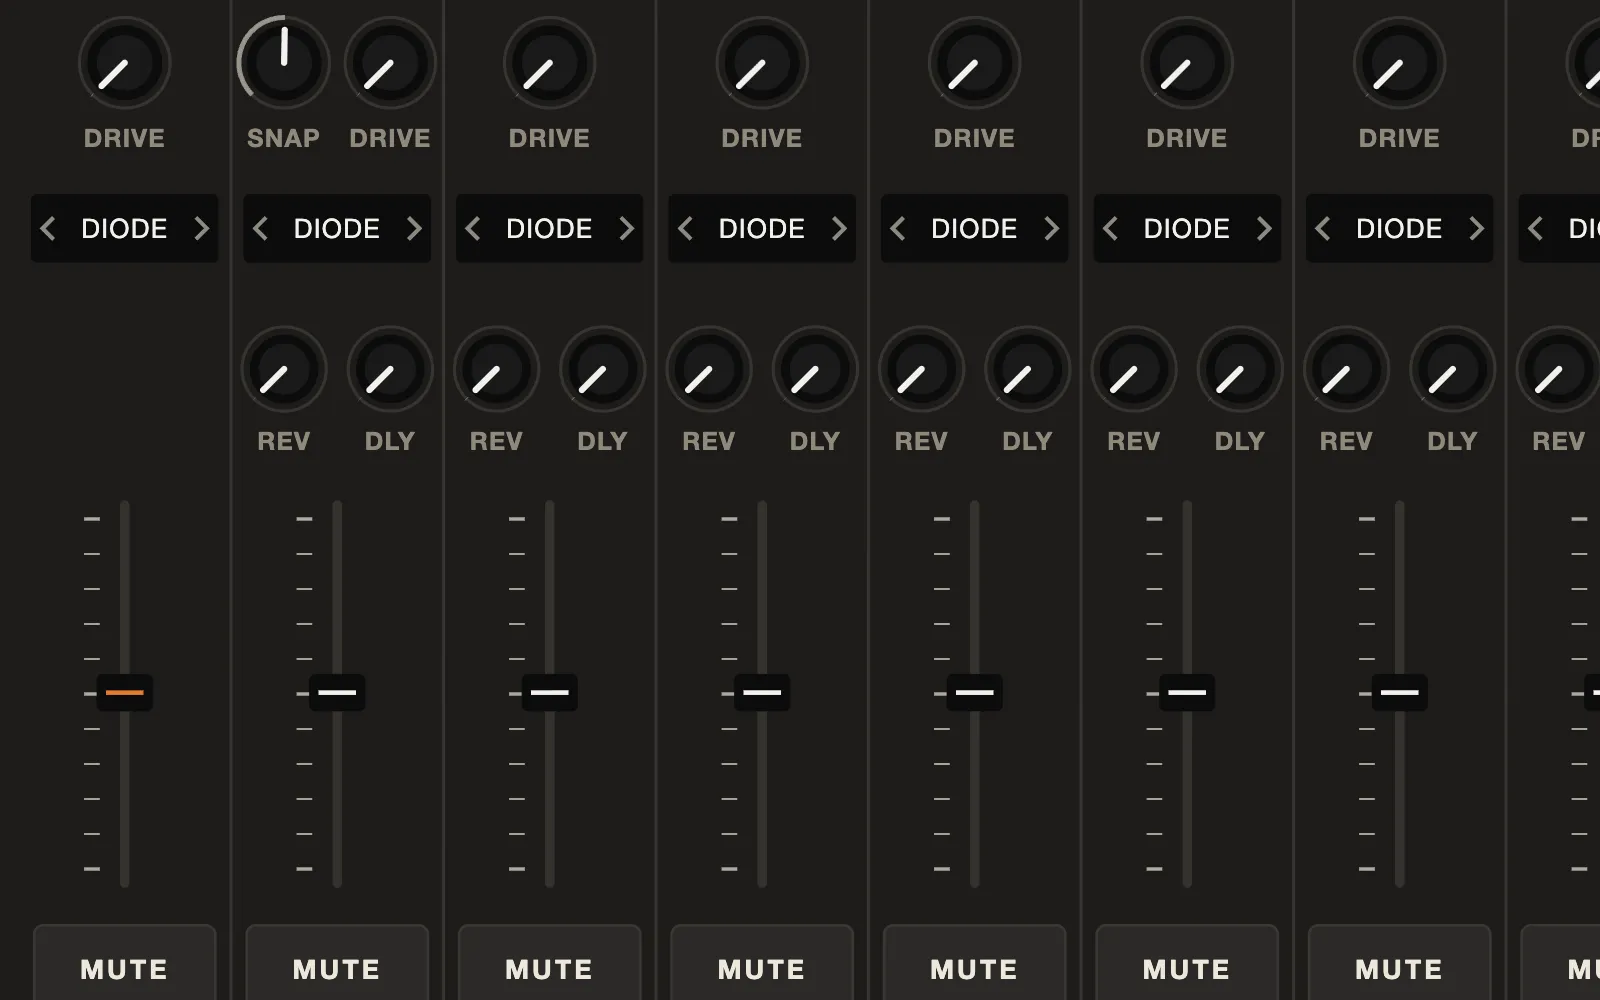
Task: Step back the fourth channel's DIODE mode
Action: tap(685, 229)
